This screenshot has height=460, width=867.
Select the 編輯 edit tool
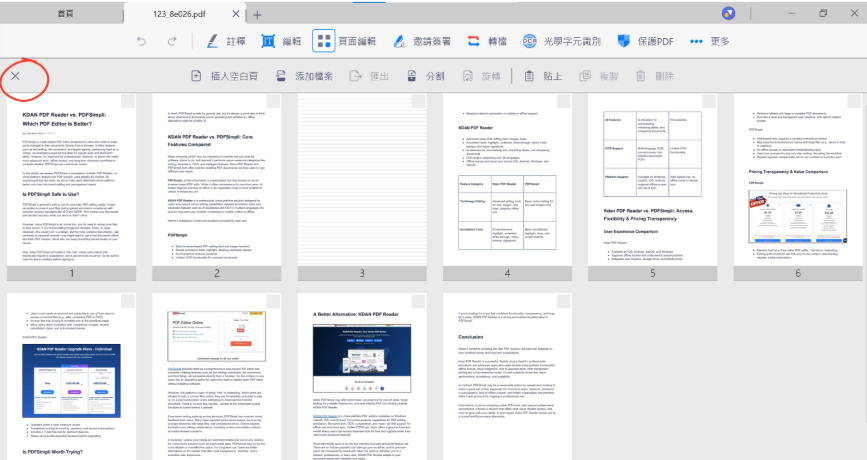(x=281, y=41)
